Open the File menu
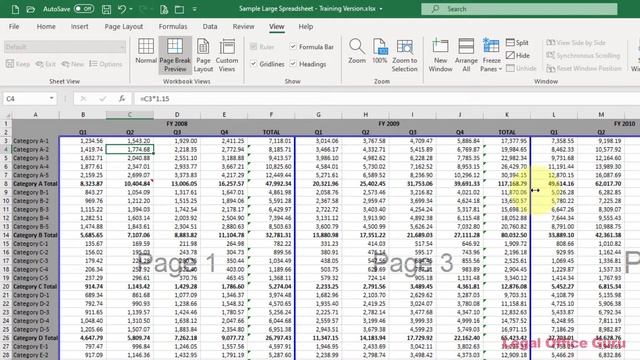640x360 pixels. tap(14, 27)
